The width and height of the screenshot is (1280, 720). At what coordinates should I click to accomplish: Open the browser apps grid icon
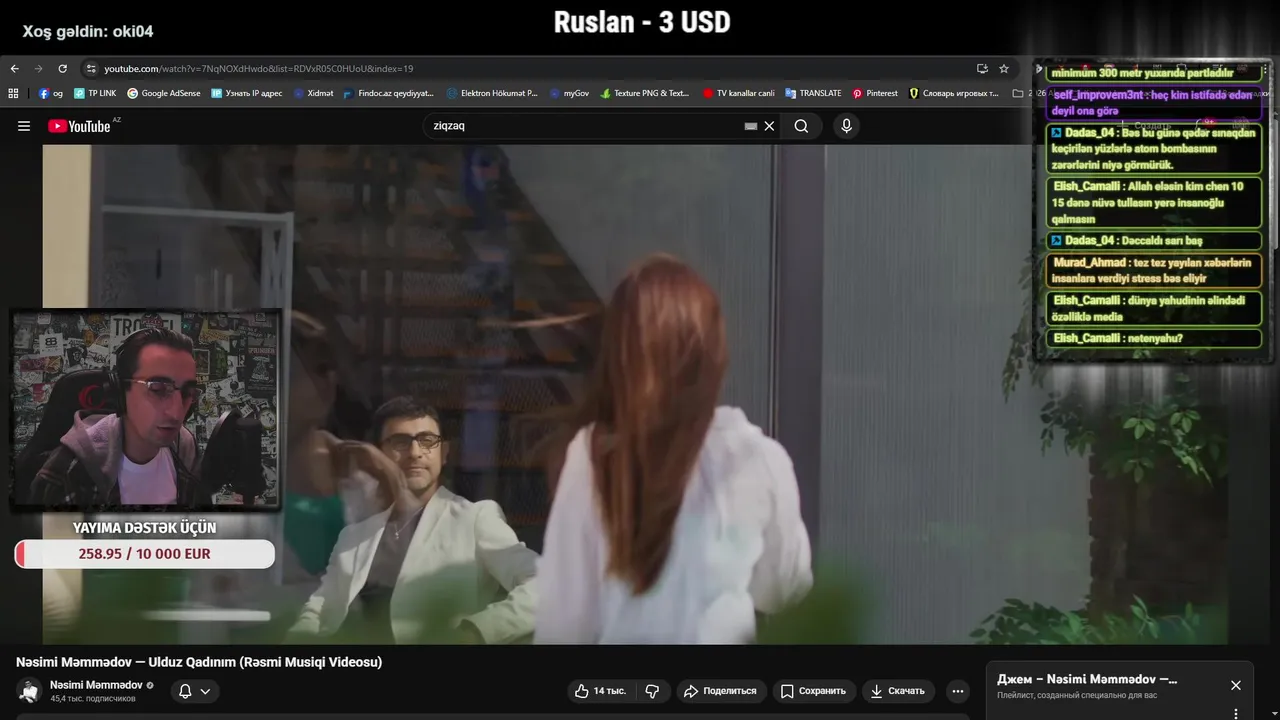13,93
